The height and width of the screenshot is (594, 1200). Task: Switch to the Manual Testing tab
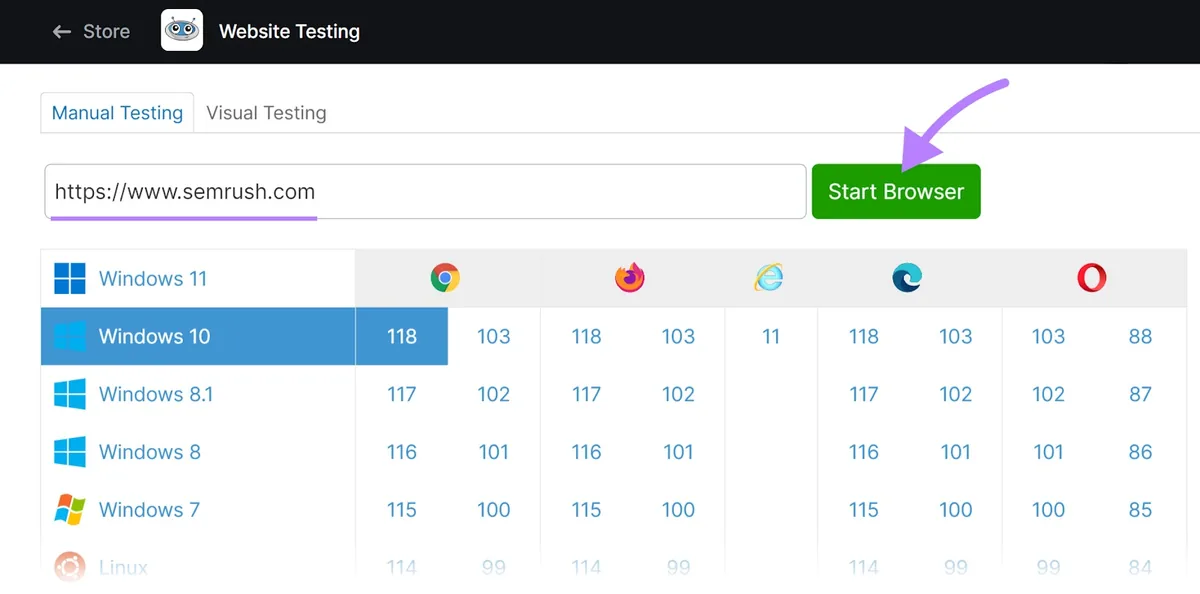click(117, 113)
